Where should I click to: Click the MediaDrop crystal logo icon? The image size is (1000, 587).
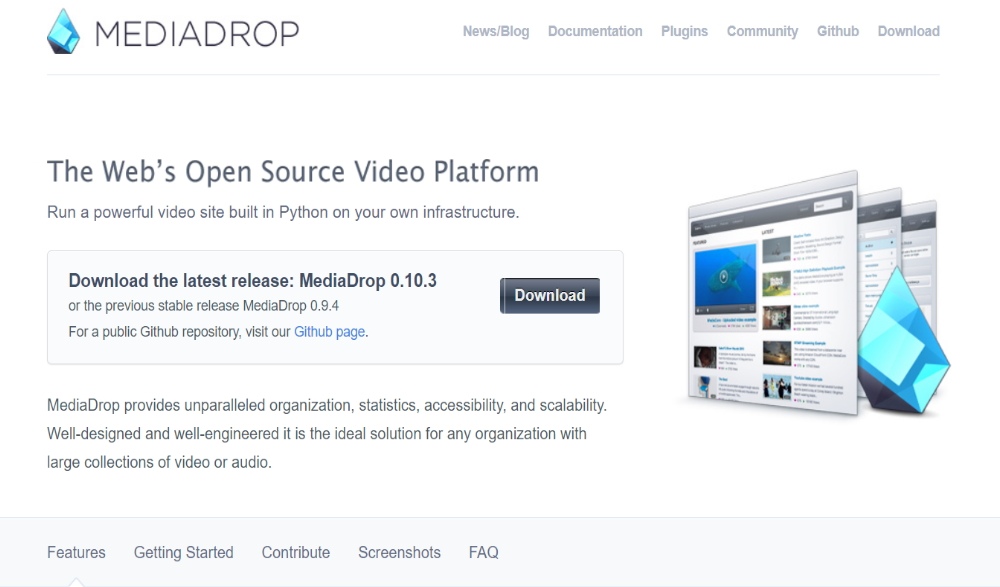(x=63, y=31)
